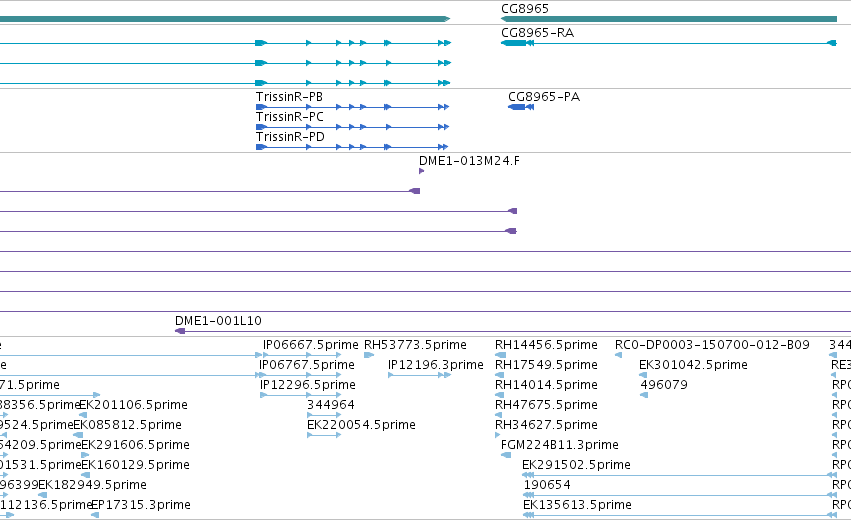Screen dimensions: 851x520
Task: Select the RH53773.5prime light-blue arrow glyph
Action: (369, 355)
